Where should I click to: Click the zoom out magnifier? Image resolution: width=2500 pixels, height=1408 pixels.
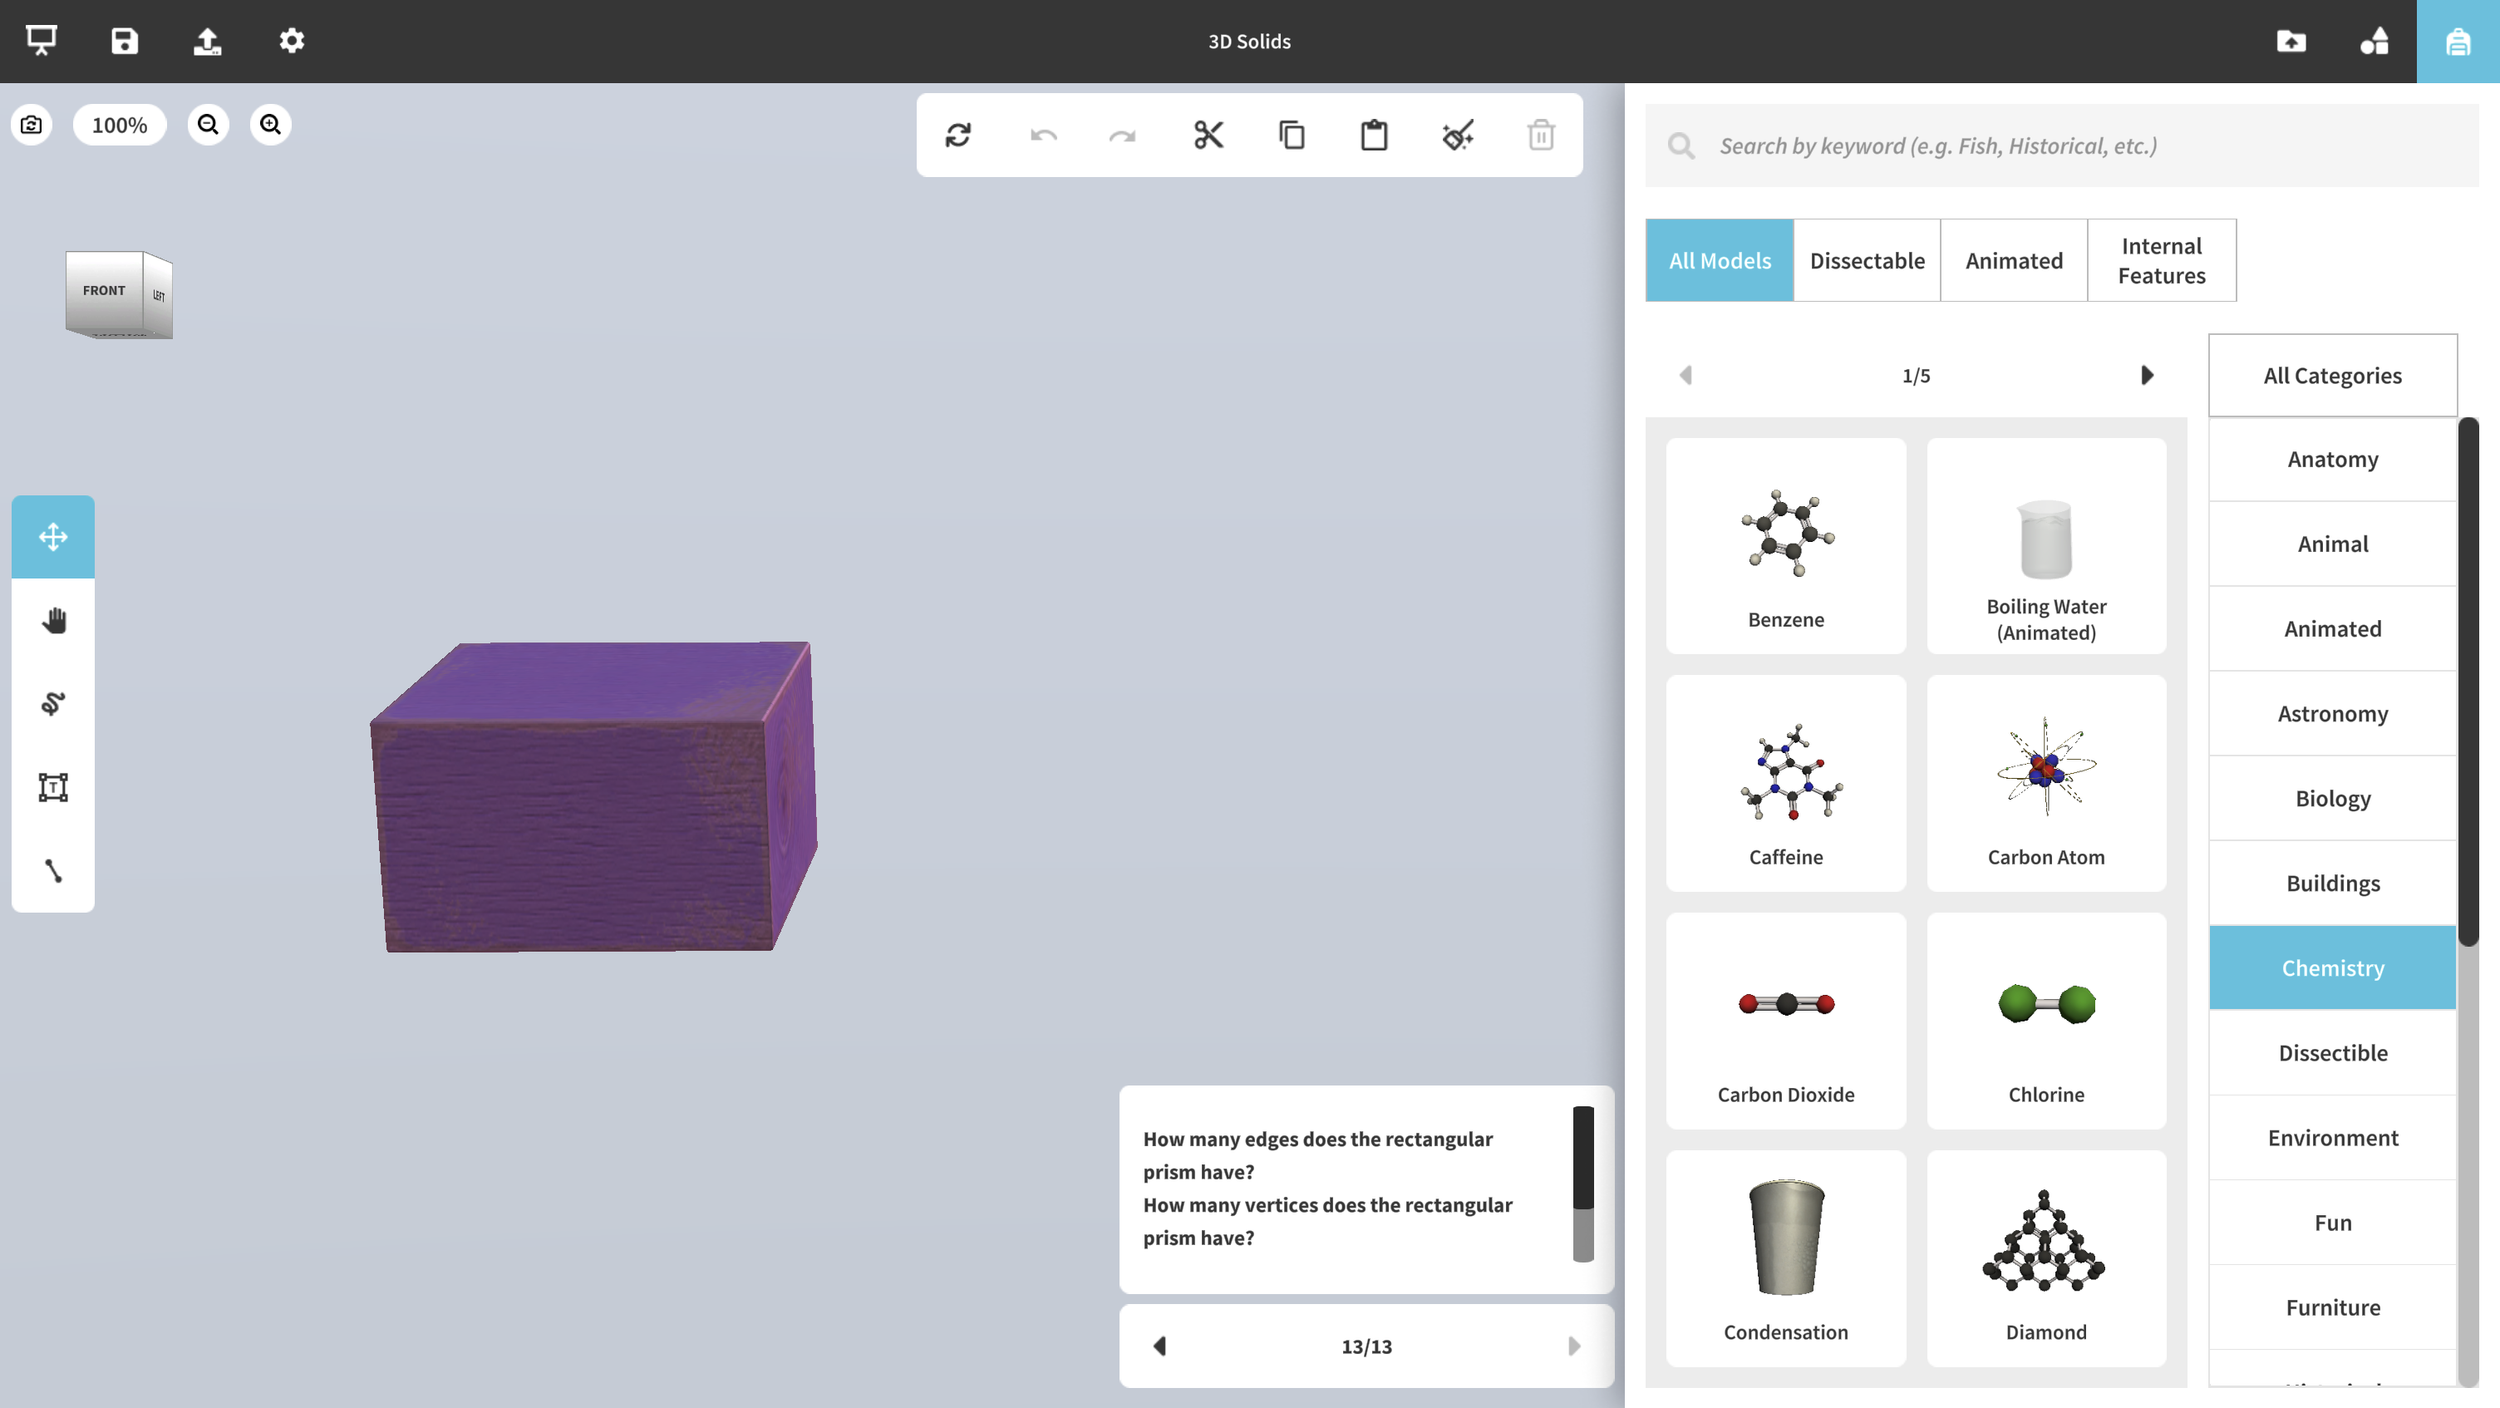(x=208, y=125)
